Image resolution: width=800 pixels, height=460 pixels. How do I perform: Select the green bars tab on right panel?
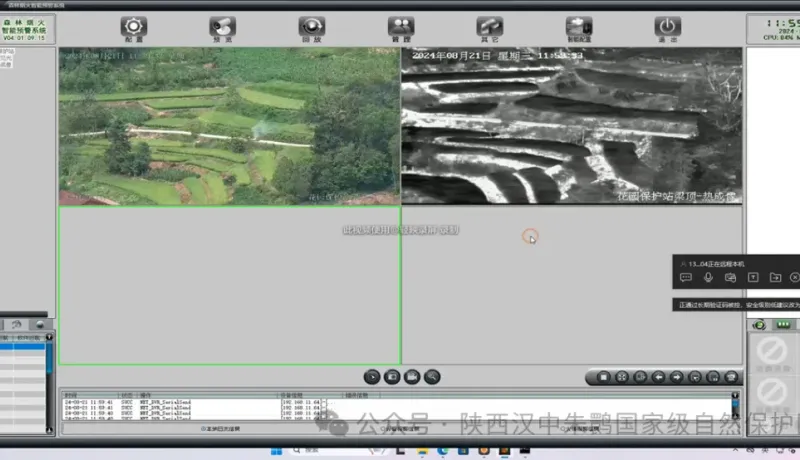pos(783,325)
